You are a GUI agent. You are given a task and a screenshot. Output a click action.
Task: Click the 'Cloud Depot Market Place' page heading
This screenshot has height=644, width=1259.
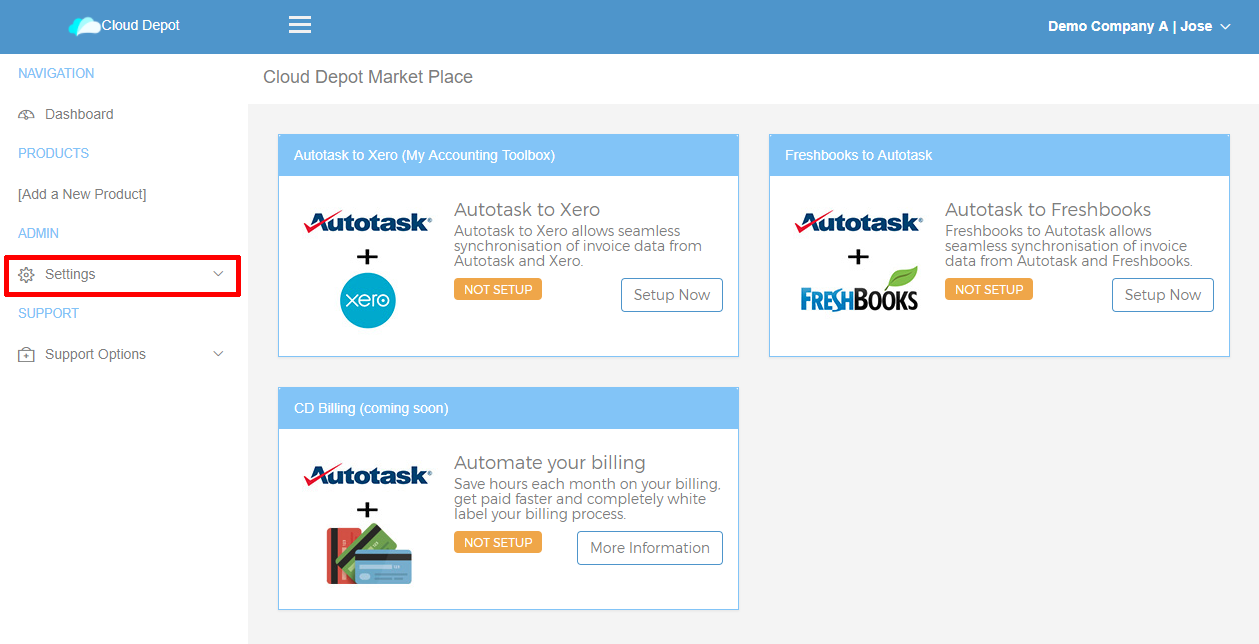[368, 77]
